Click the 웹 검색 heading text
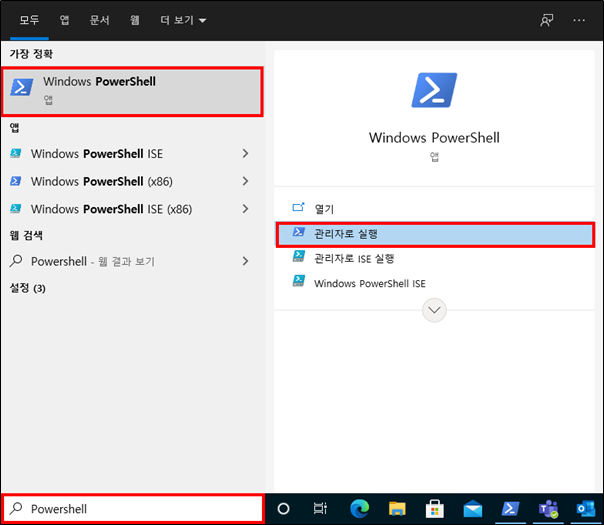 coord(26,235)
